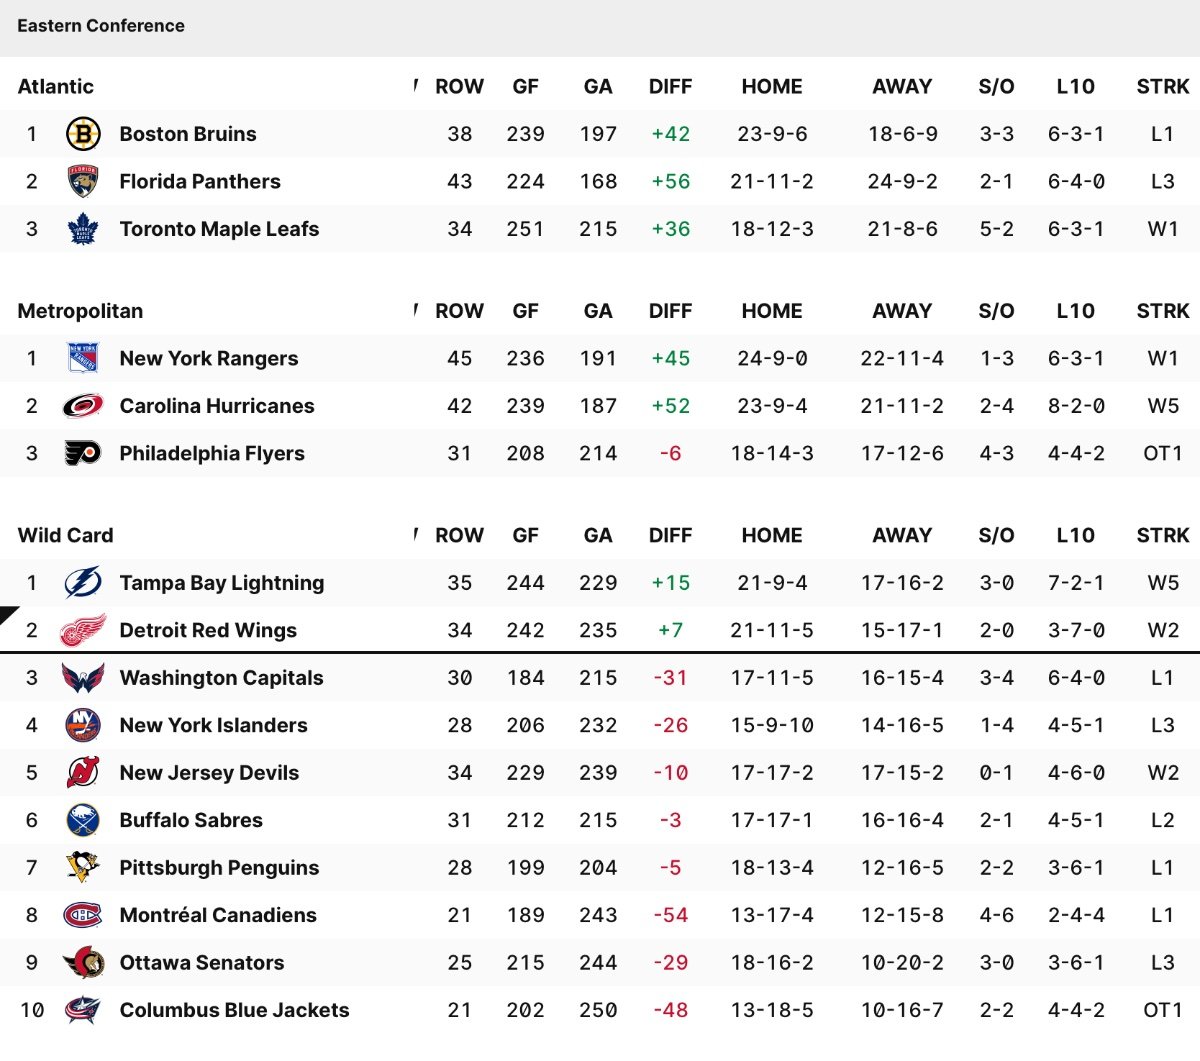1200x1061 pixels.
Task: Select the Eastern Conference heading
Action: tap(101, 26)
